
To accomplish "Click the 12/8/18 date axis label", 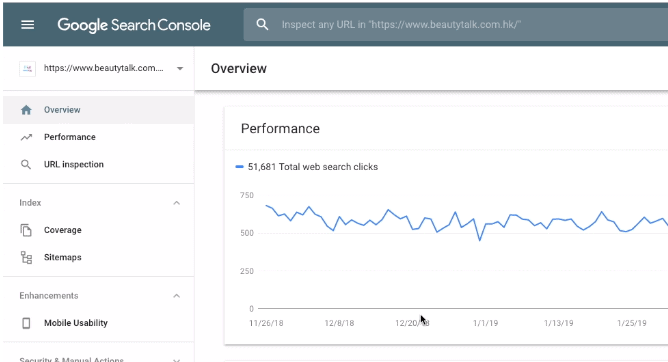I will 339,323.
